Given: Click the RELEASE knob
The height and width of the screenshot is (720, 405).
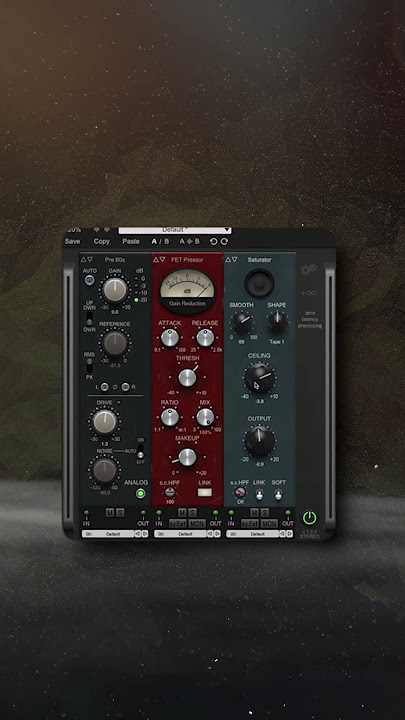Looking at the screenshot, I should [x=205, y=338].
